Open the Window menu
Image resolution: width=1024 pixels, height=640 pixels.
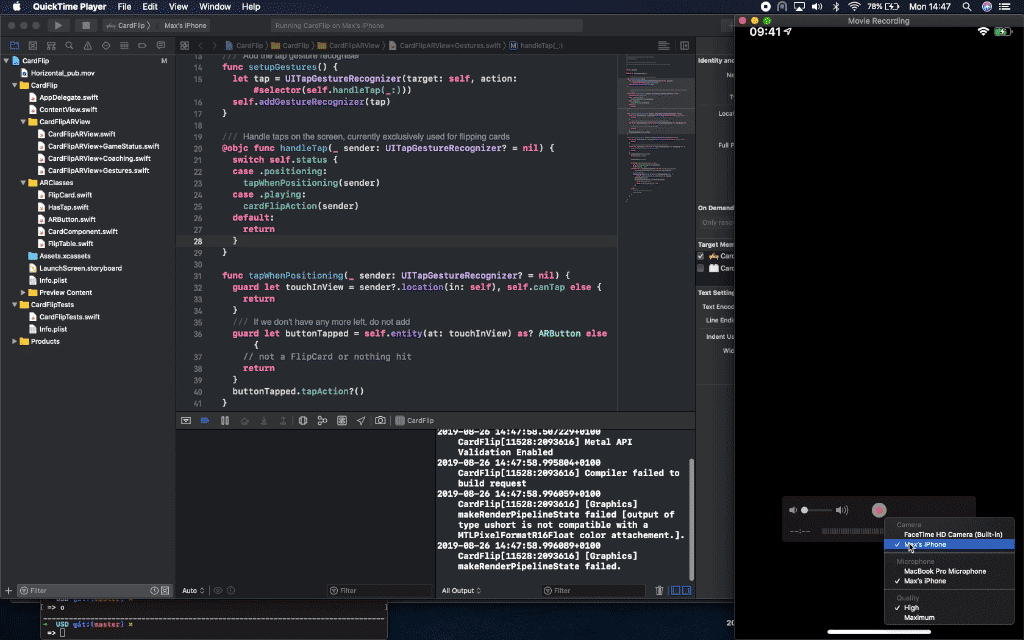215,7
